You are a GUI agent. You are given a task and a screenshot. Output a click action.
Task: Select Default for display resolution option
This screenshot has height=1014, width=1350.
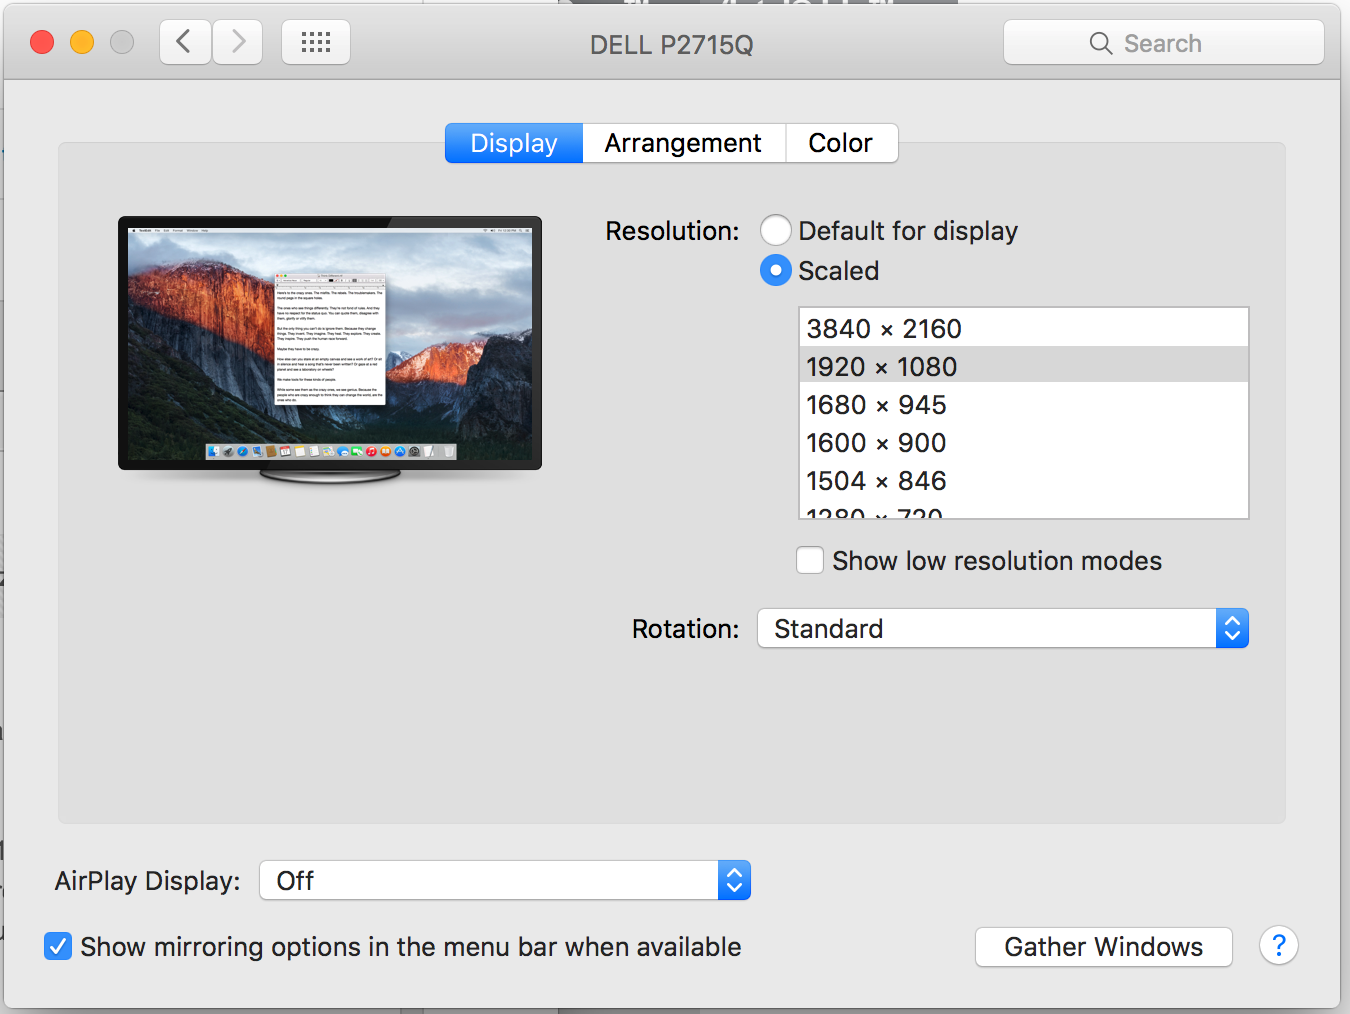click(x=776, y=231)
